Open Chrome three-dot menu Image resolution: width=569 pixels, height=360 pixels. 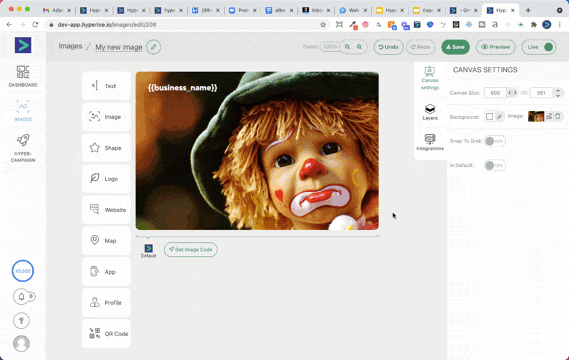click(x=559, y=24)
